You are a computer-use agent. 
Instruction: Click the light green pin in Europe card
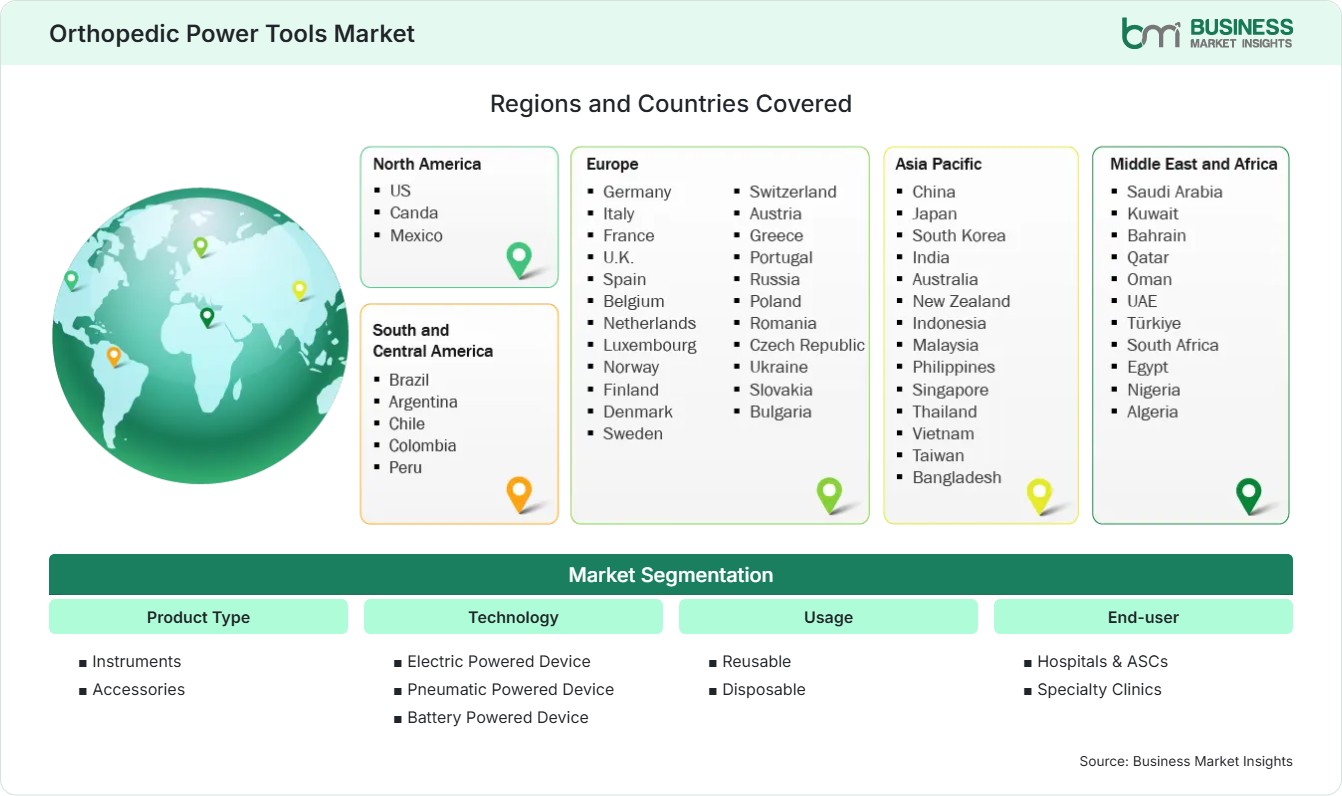tap(829, 495)
